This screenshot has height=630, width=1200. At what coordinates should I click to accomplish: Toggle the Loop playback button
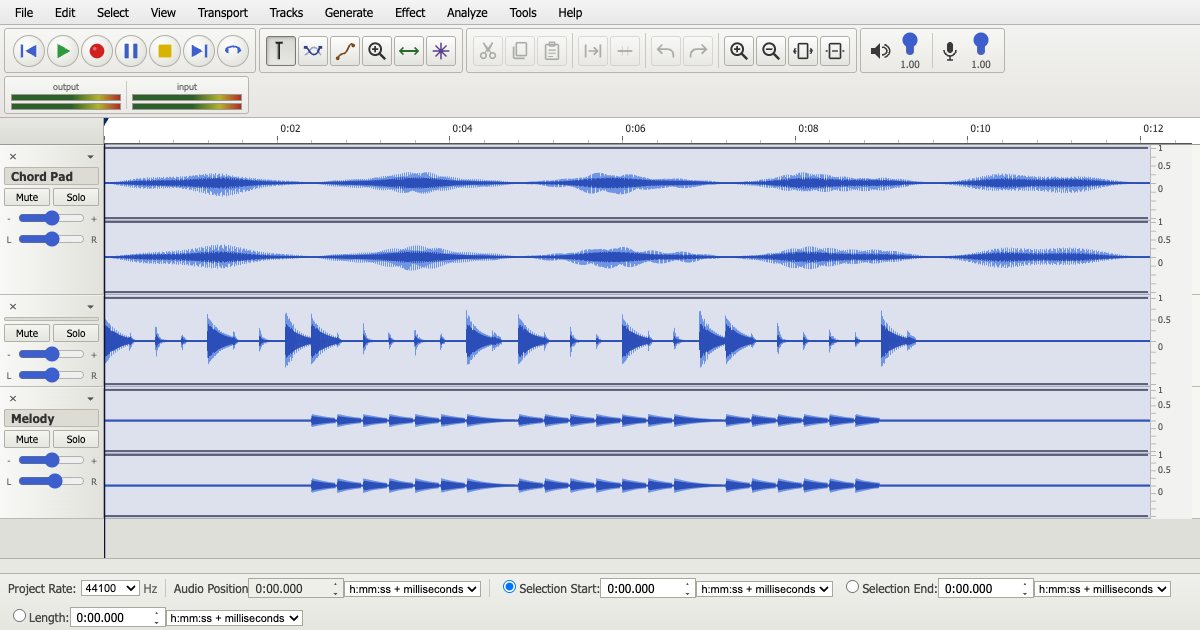233,50
